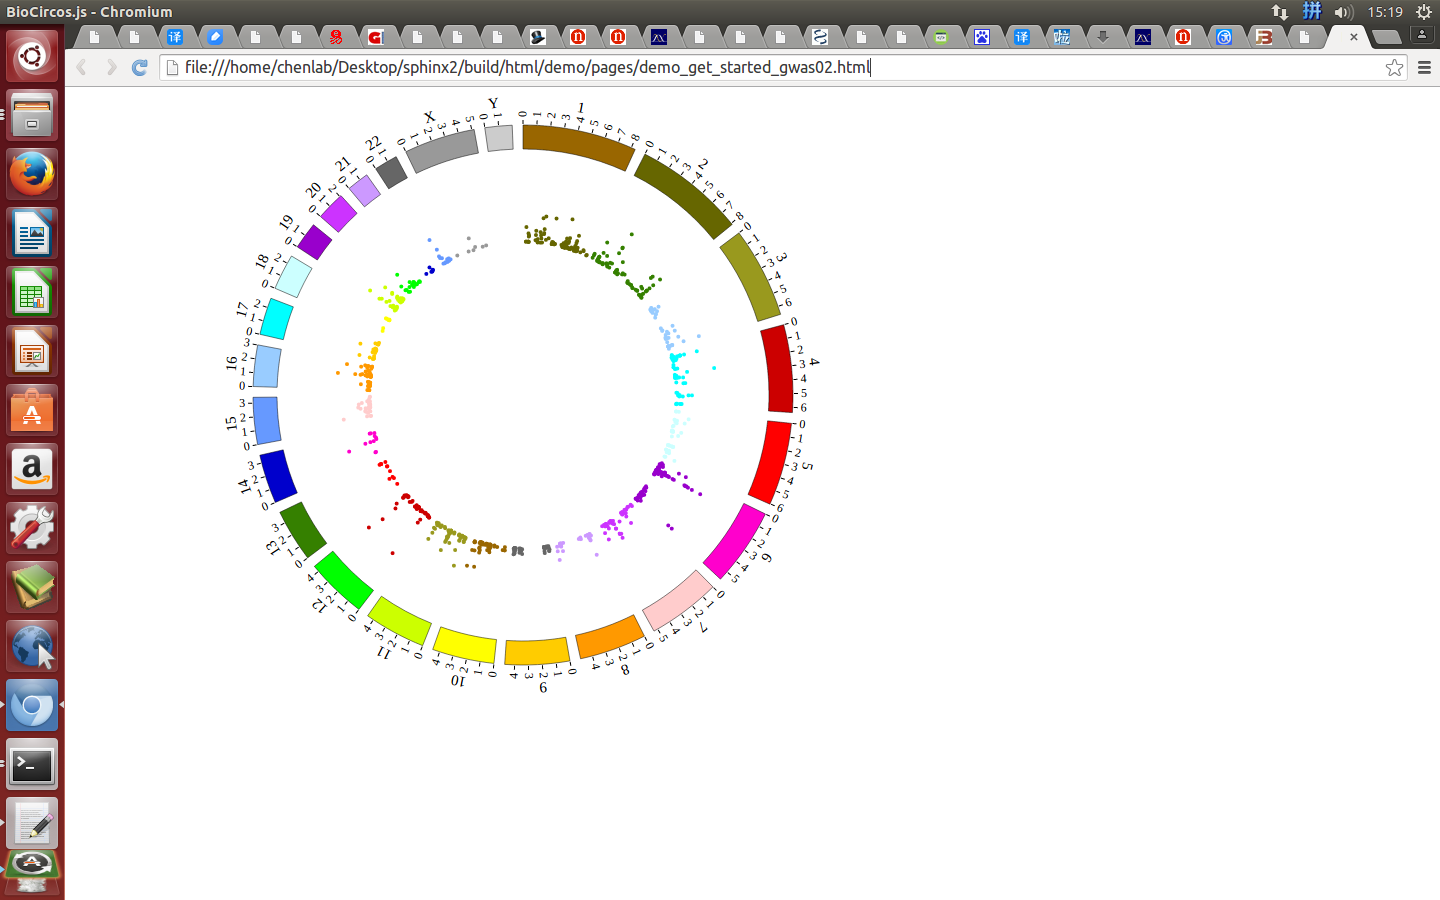Viewport: 1440px width, 900px height.
Task: Switch to the tab with the curved S favicon
Action: [x=820, y=37]
